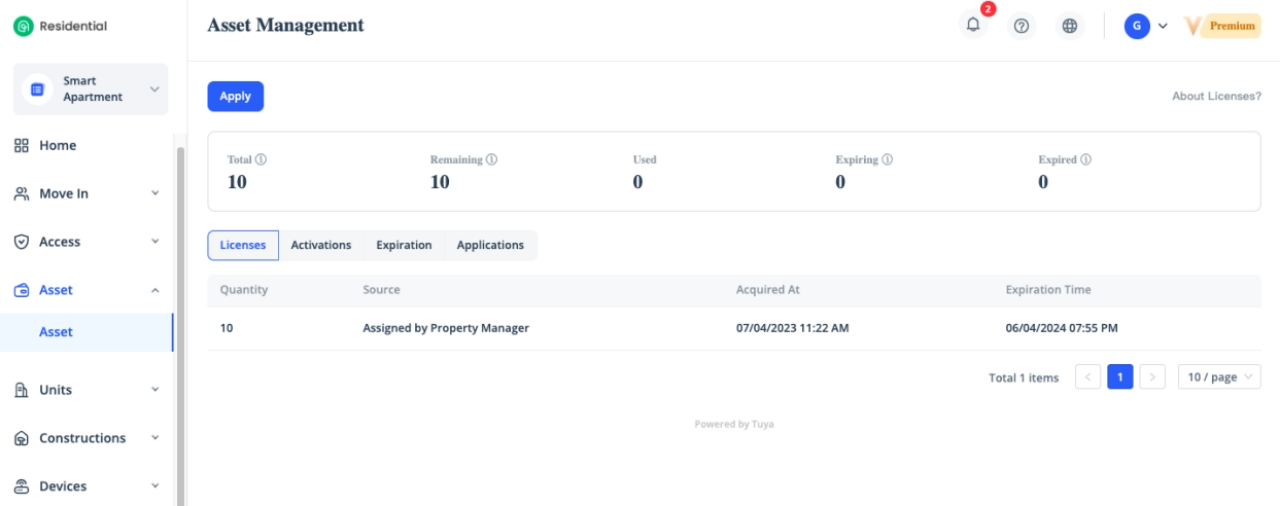Open the 10 / page size dropdown
This screenshot has height=506, width=1280.
(1219, 377)
